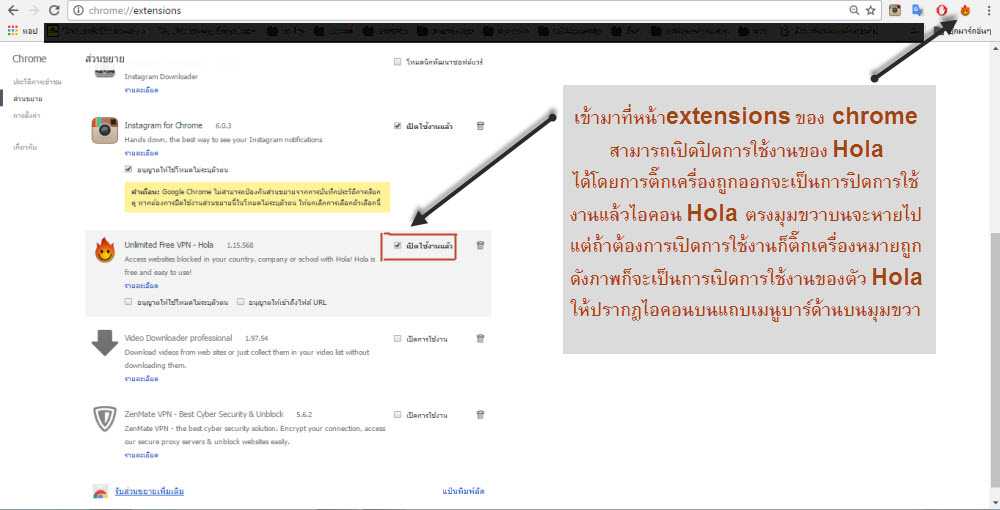Click the Hola flame logo in extension list
1000x510 pixels.
tap(105, 251)
